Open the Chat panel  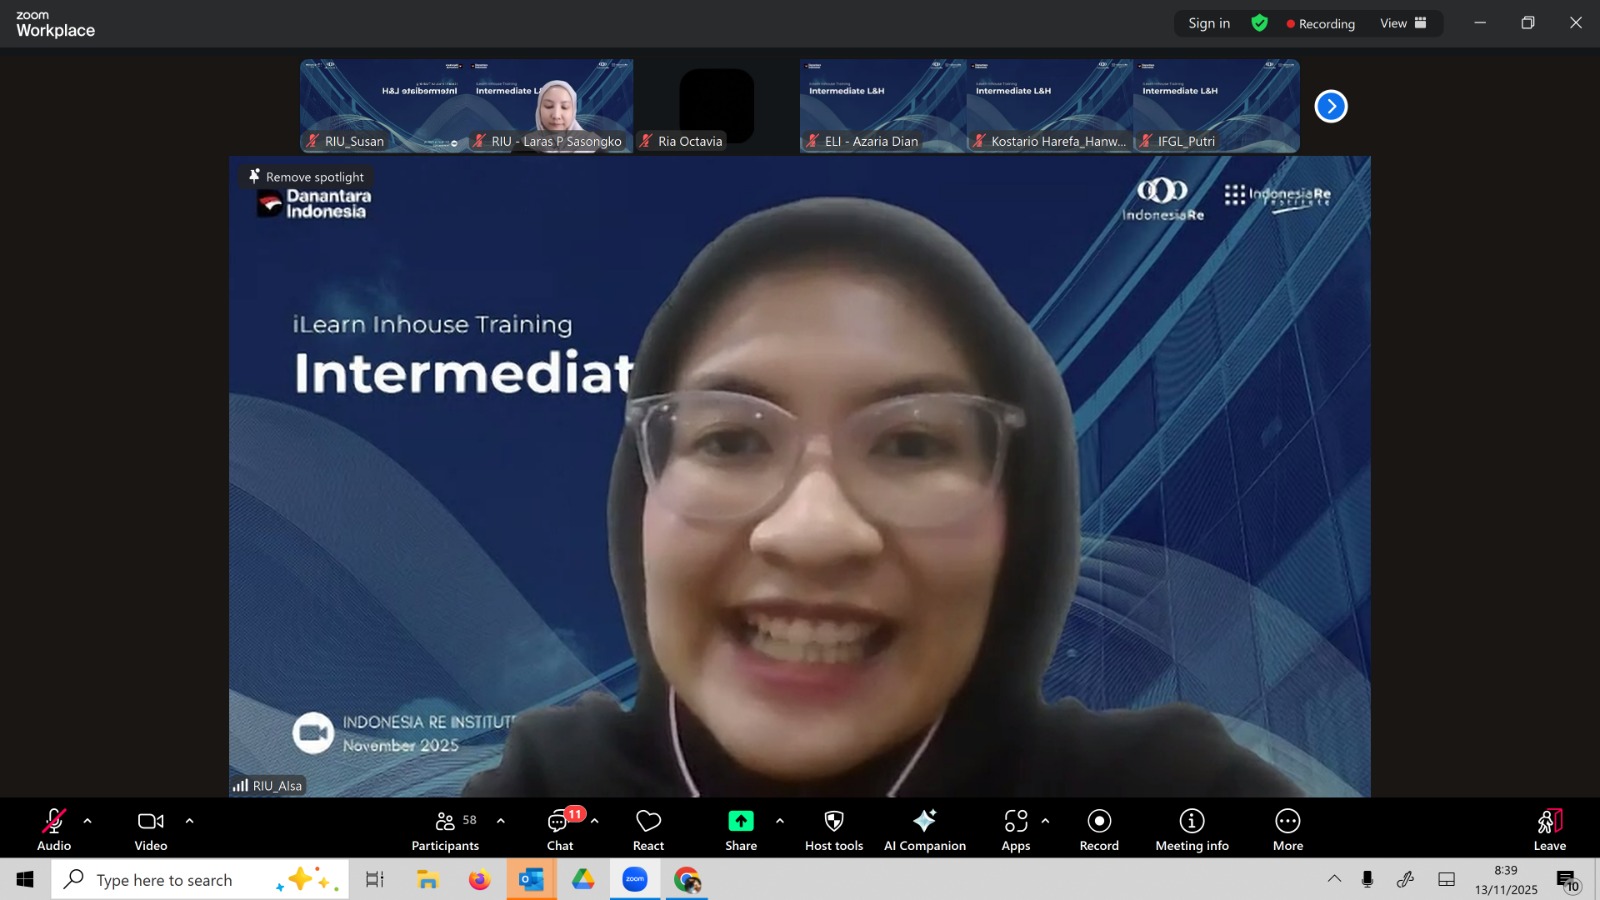point(559,830)
